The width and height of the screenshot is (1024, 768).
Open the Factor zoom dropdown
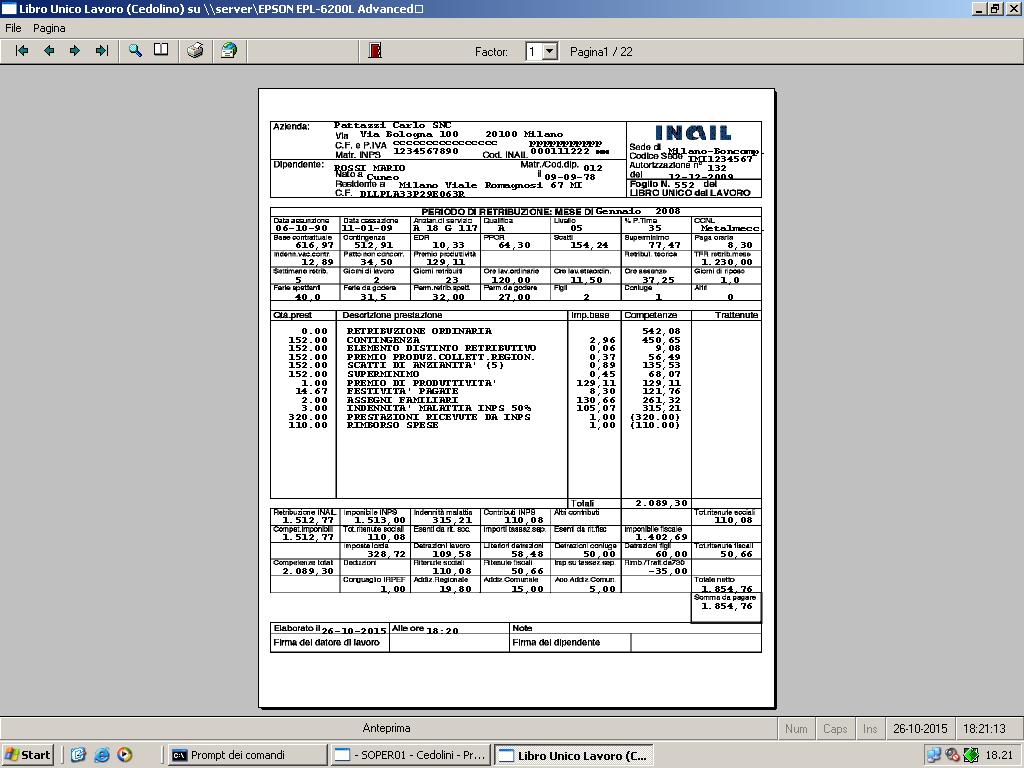click(x=550, y=52)
